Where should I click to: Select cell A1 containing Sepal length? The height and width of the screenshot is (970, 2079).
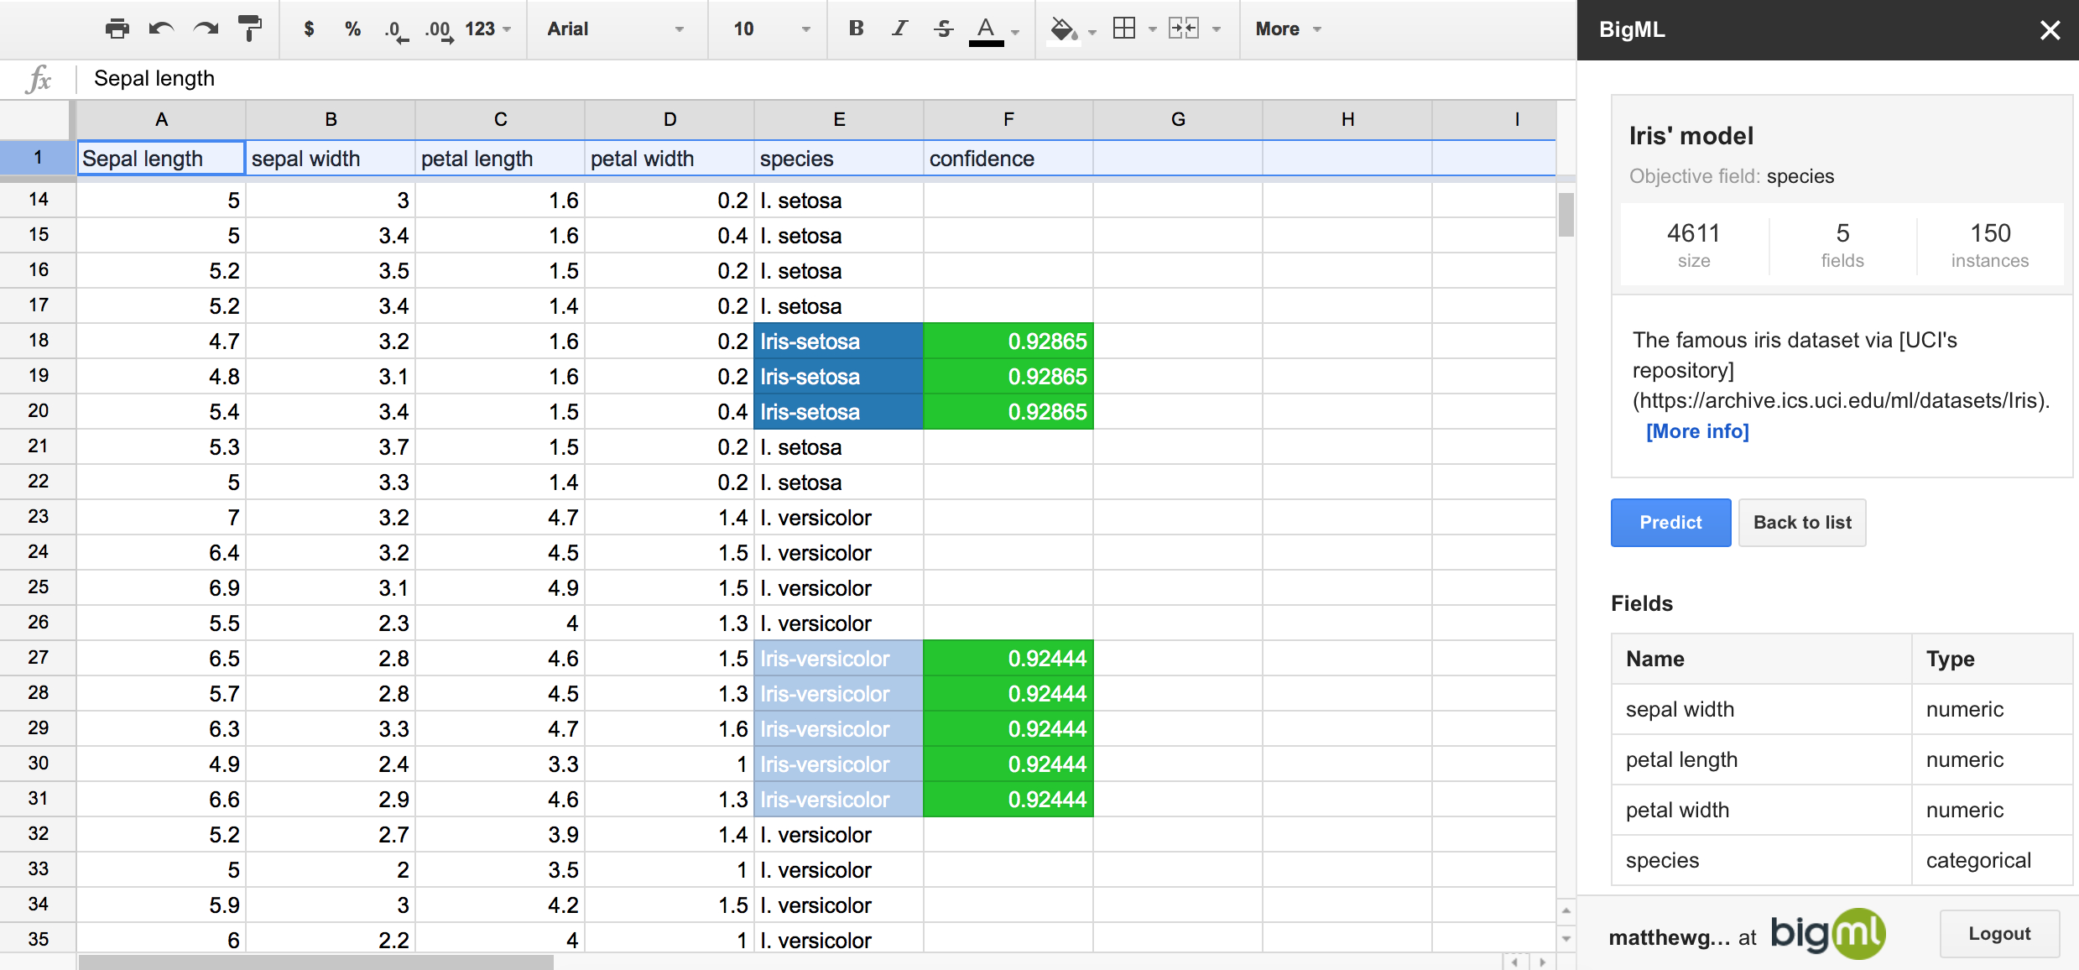160,158
